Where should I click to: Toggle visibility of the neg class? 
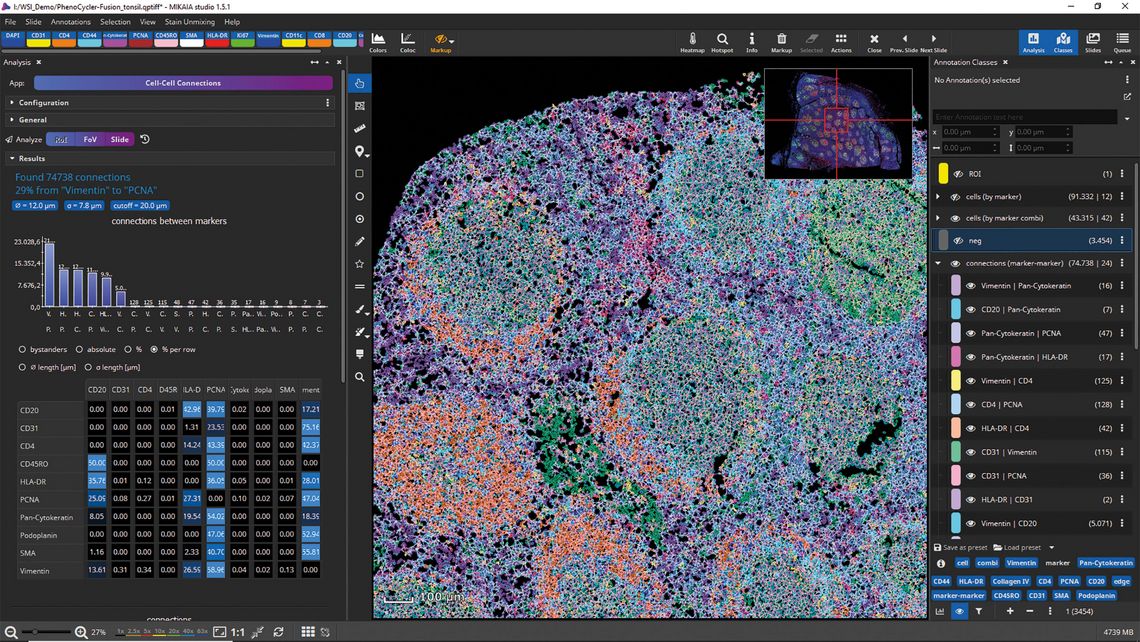click(x=958, y=241)
